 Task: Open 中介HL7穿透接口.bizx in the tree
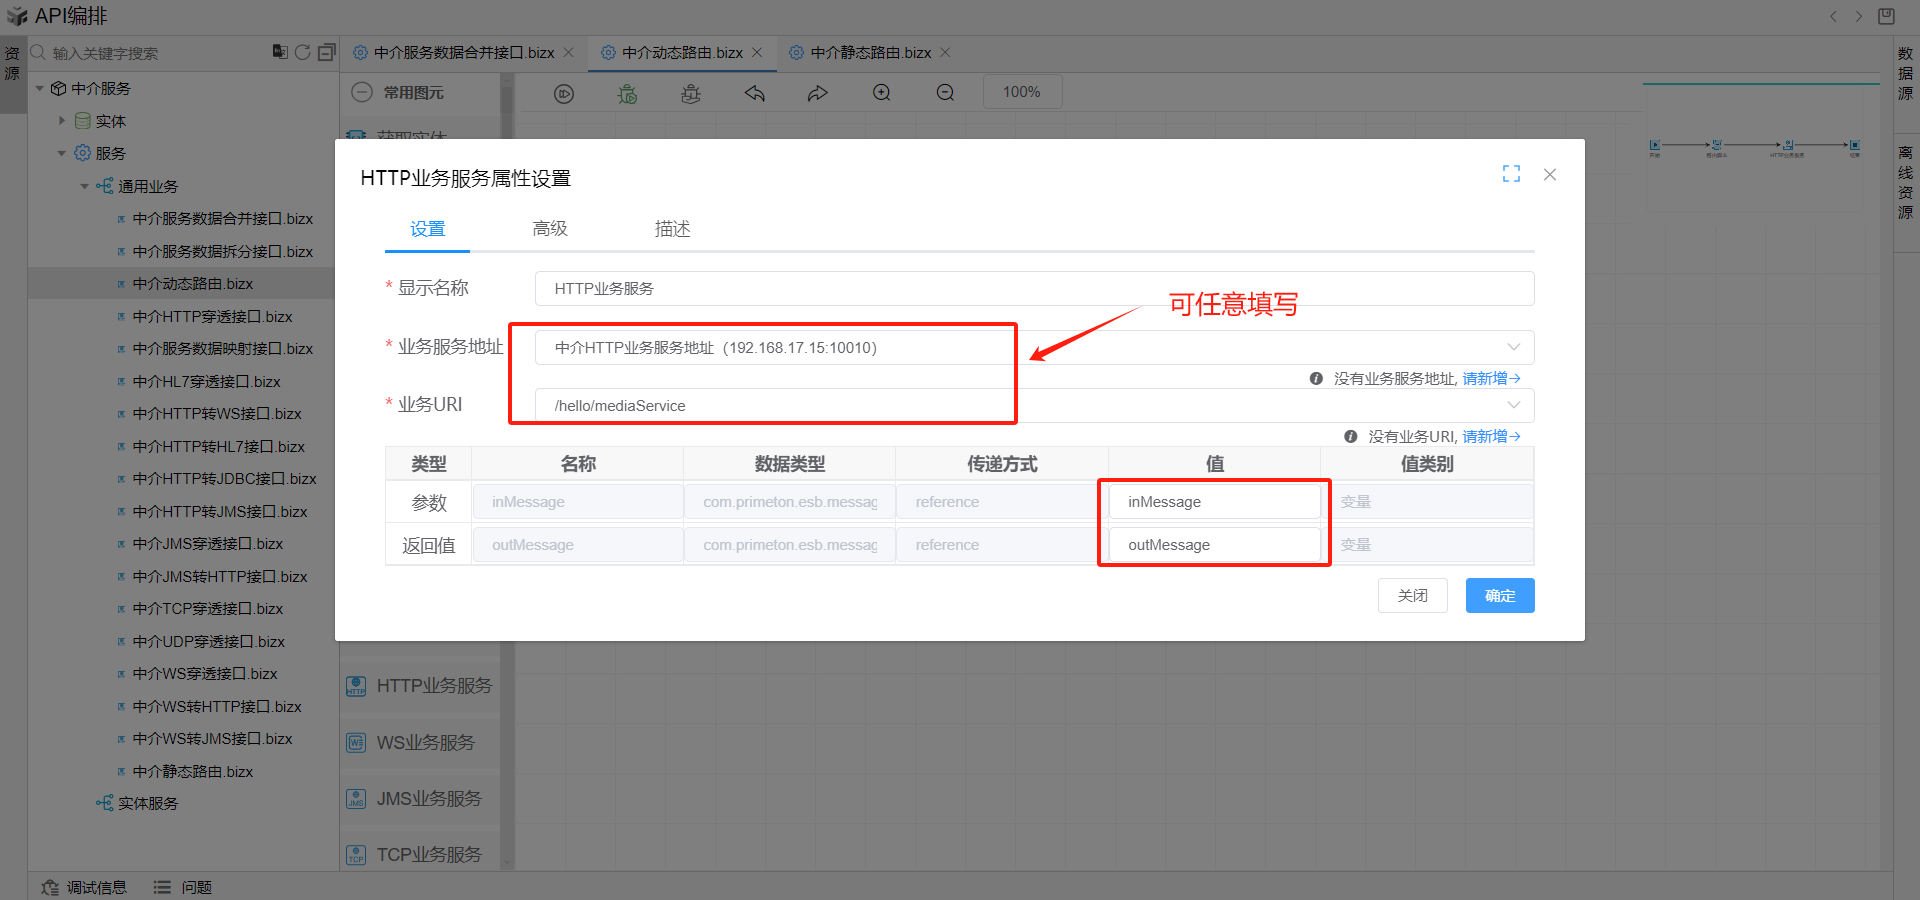pyautogui.click(x=206, y=382)
